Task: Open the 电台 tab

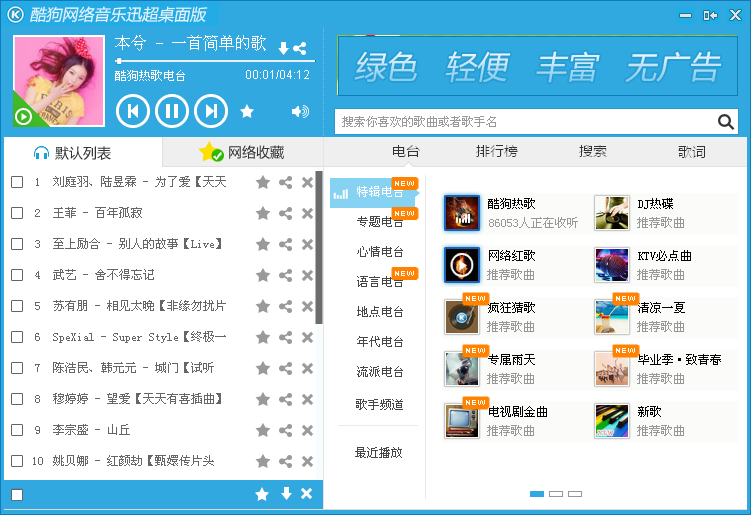Action: coord(406,151)
